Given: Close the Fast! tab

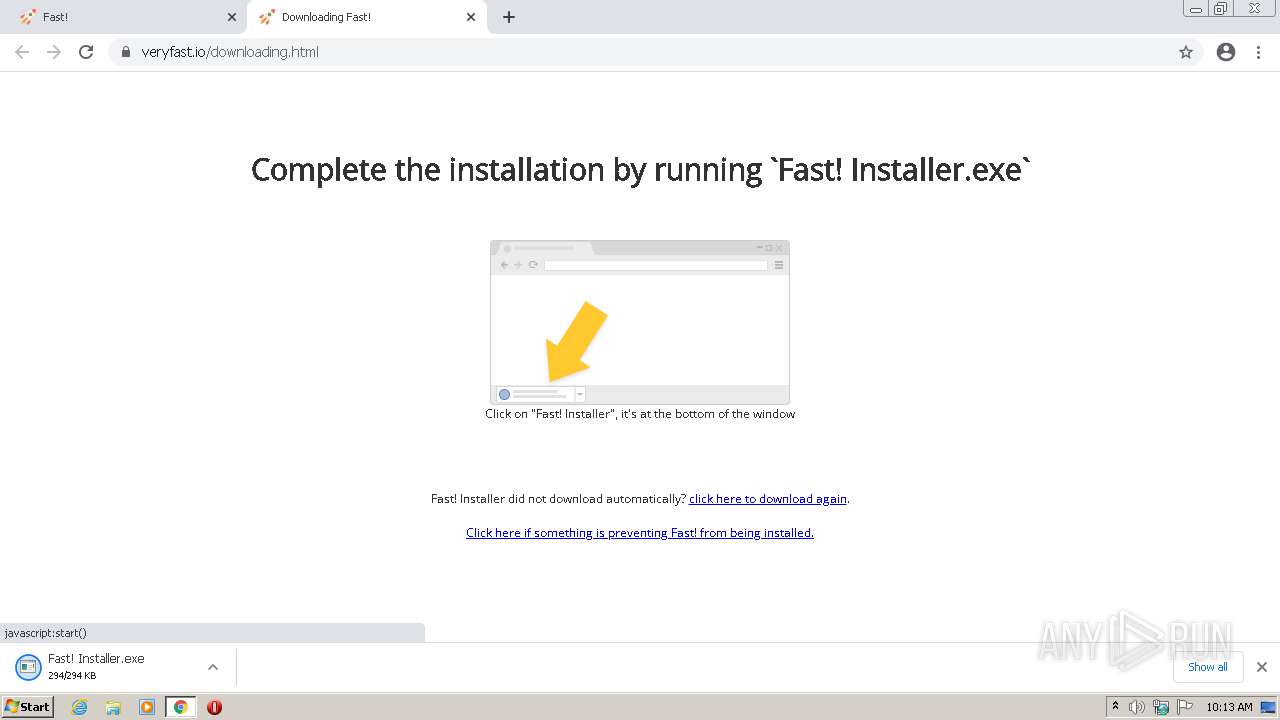Looking at the screenshot, I should (x=232, y=17).
